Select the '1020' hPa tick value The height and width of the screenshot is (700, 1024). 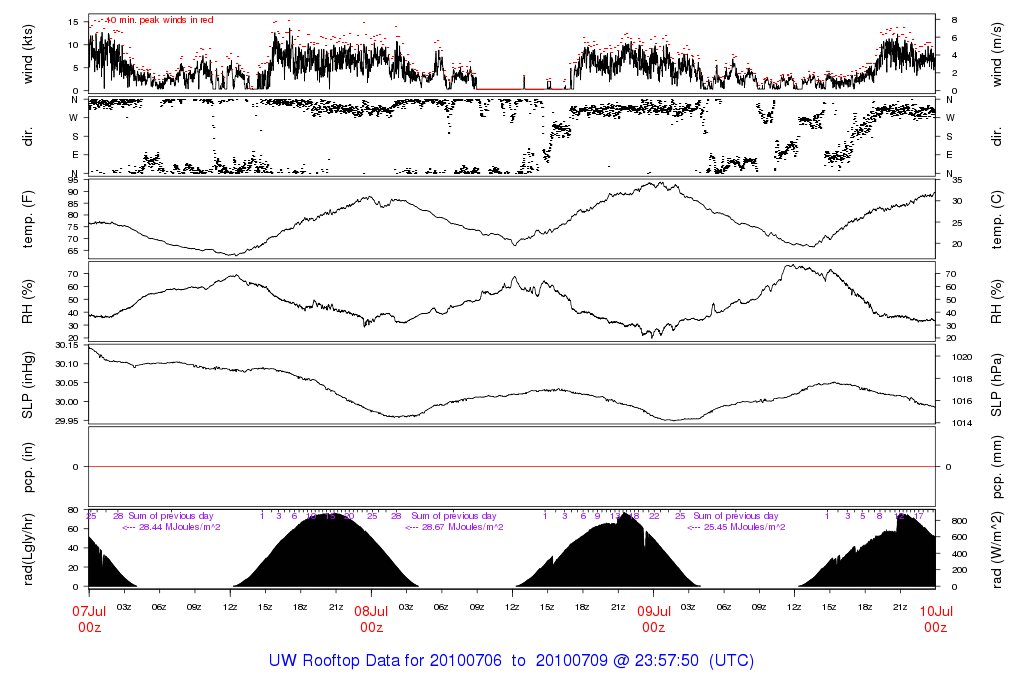pyautogui.click(x=963, y=357)
